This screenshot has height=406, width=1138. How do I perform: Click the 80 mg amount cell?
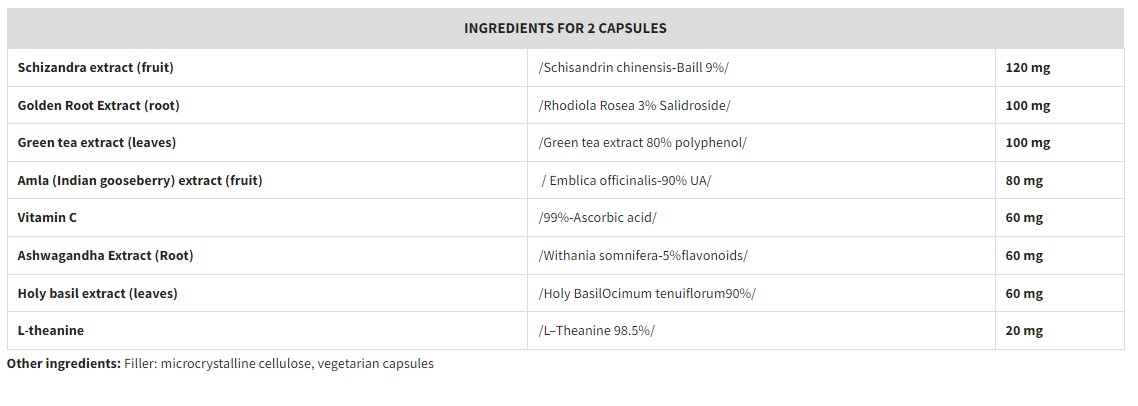(x=1024, y=181)
